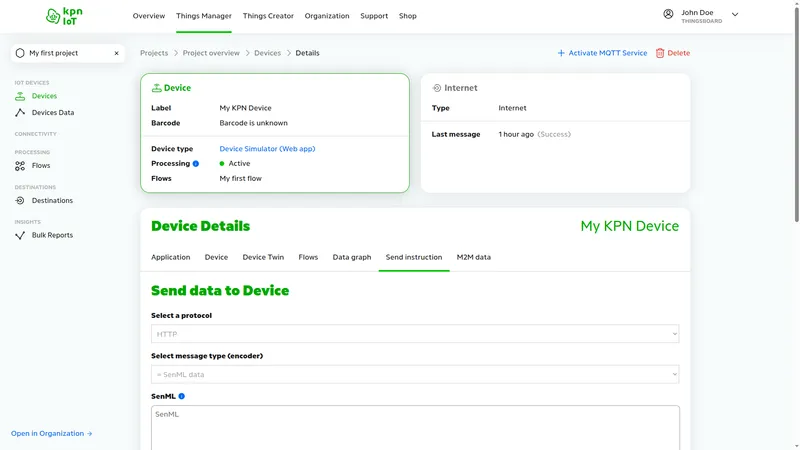Click the arrow in Open in Organization

(x=90, y=434)
